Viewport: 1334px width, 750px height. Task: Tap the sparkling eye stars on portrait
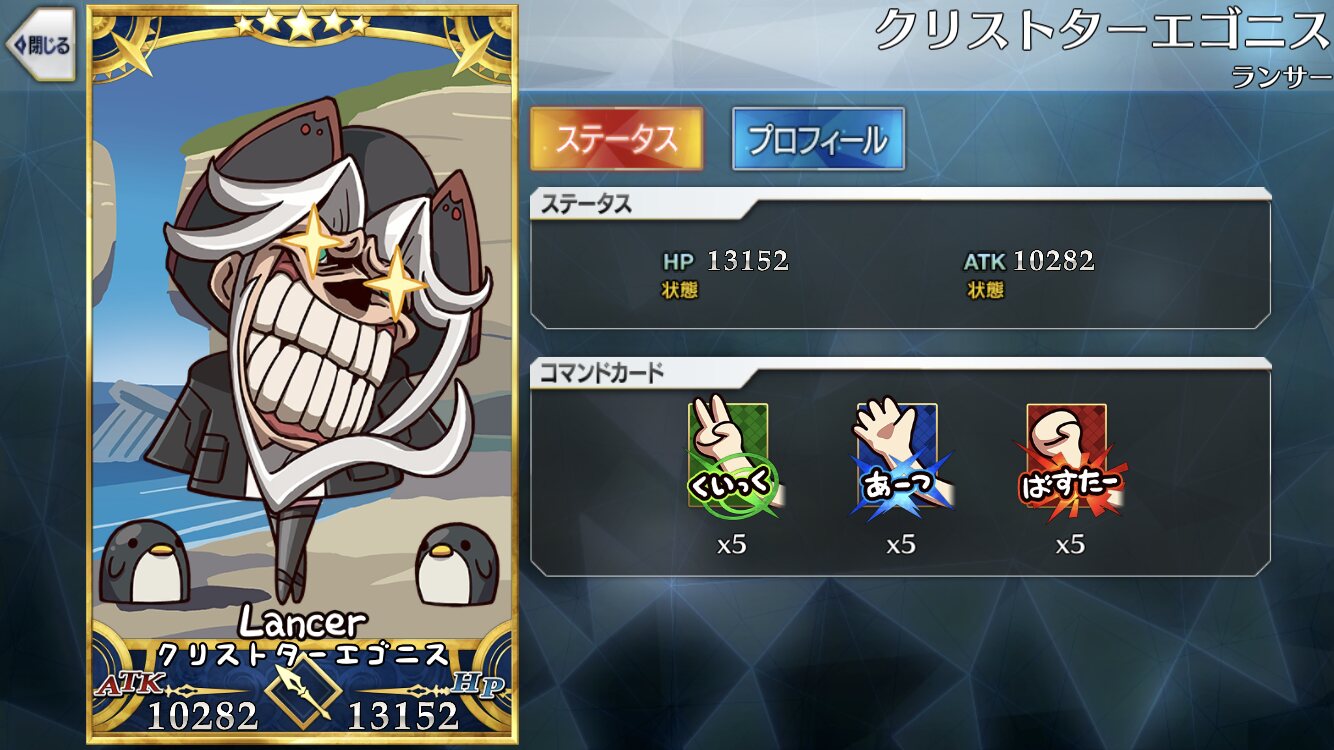click(357, 258)
